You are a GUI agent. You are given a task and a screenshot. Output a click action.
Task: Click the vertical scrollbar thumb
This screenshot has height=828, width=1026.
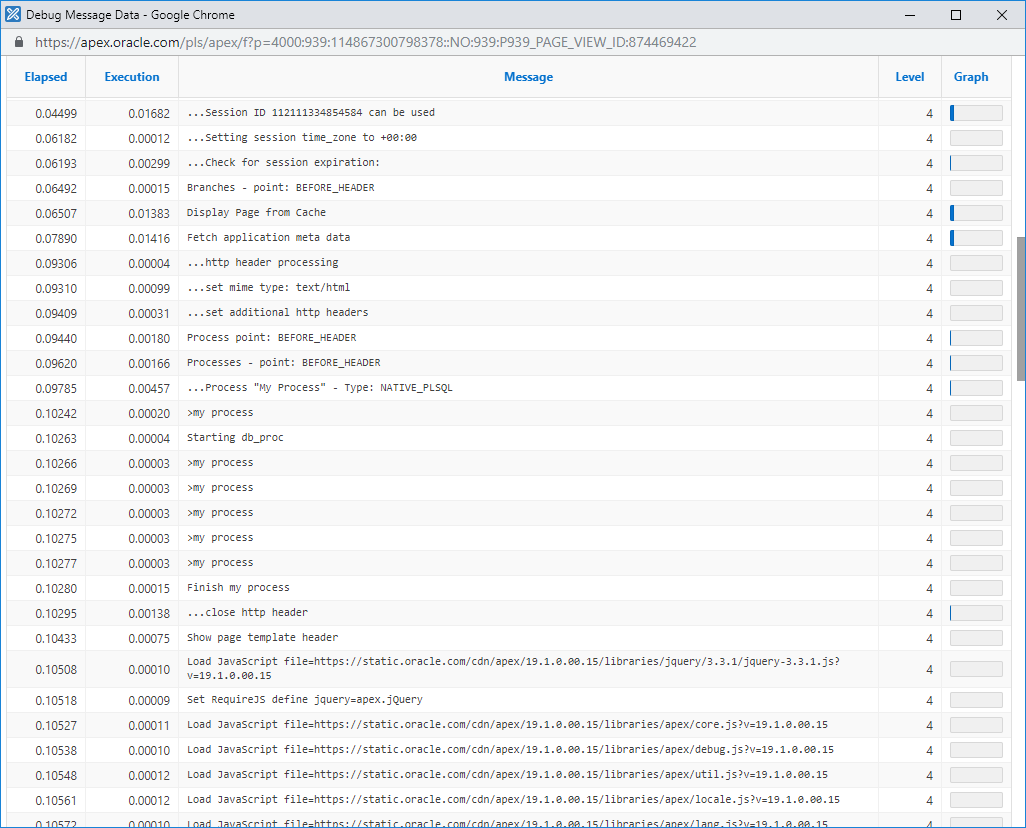pos(1020,308)
